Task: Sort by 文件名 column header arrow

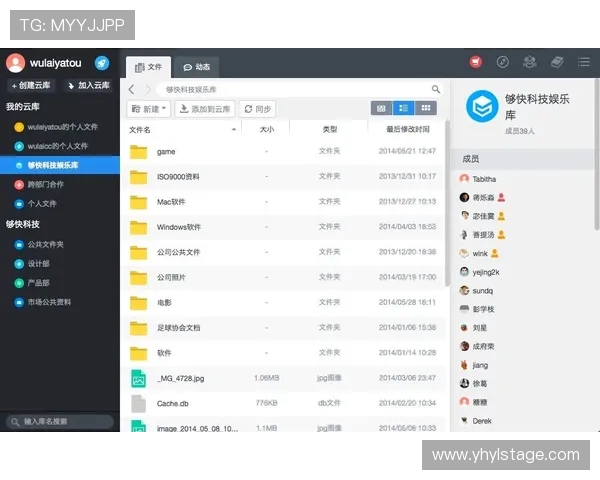Action: click(x=234, y=130)
